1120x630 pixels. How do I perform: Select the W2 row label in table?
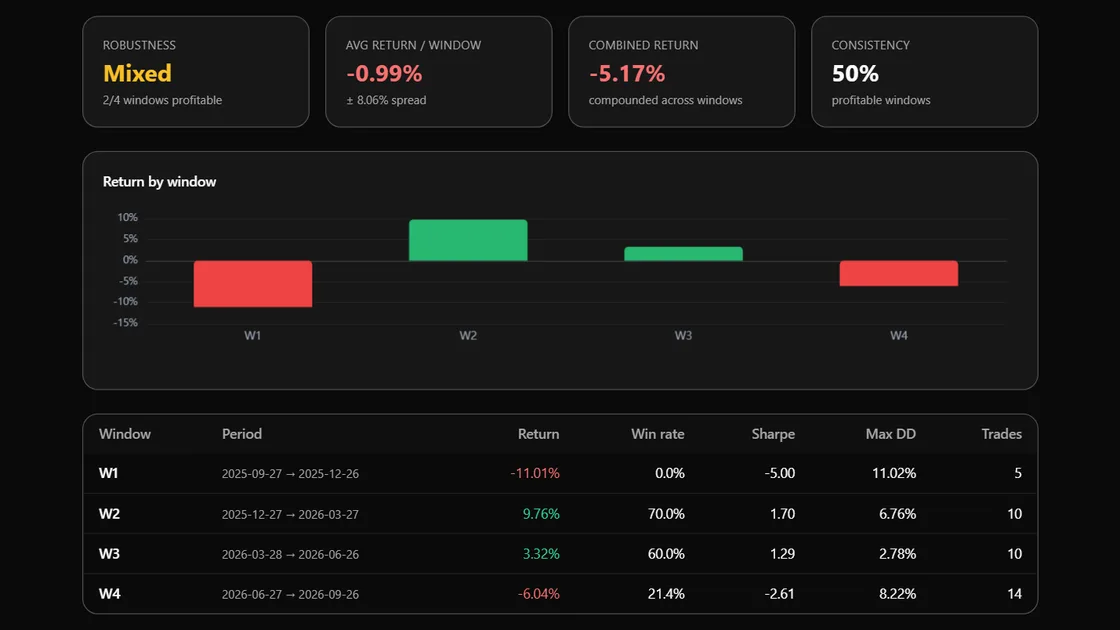click(109, 514)
